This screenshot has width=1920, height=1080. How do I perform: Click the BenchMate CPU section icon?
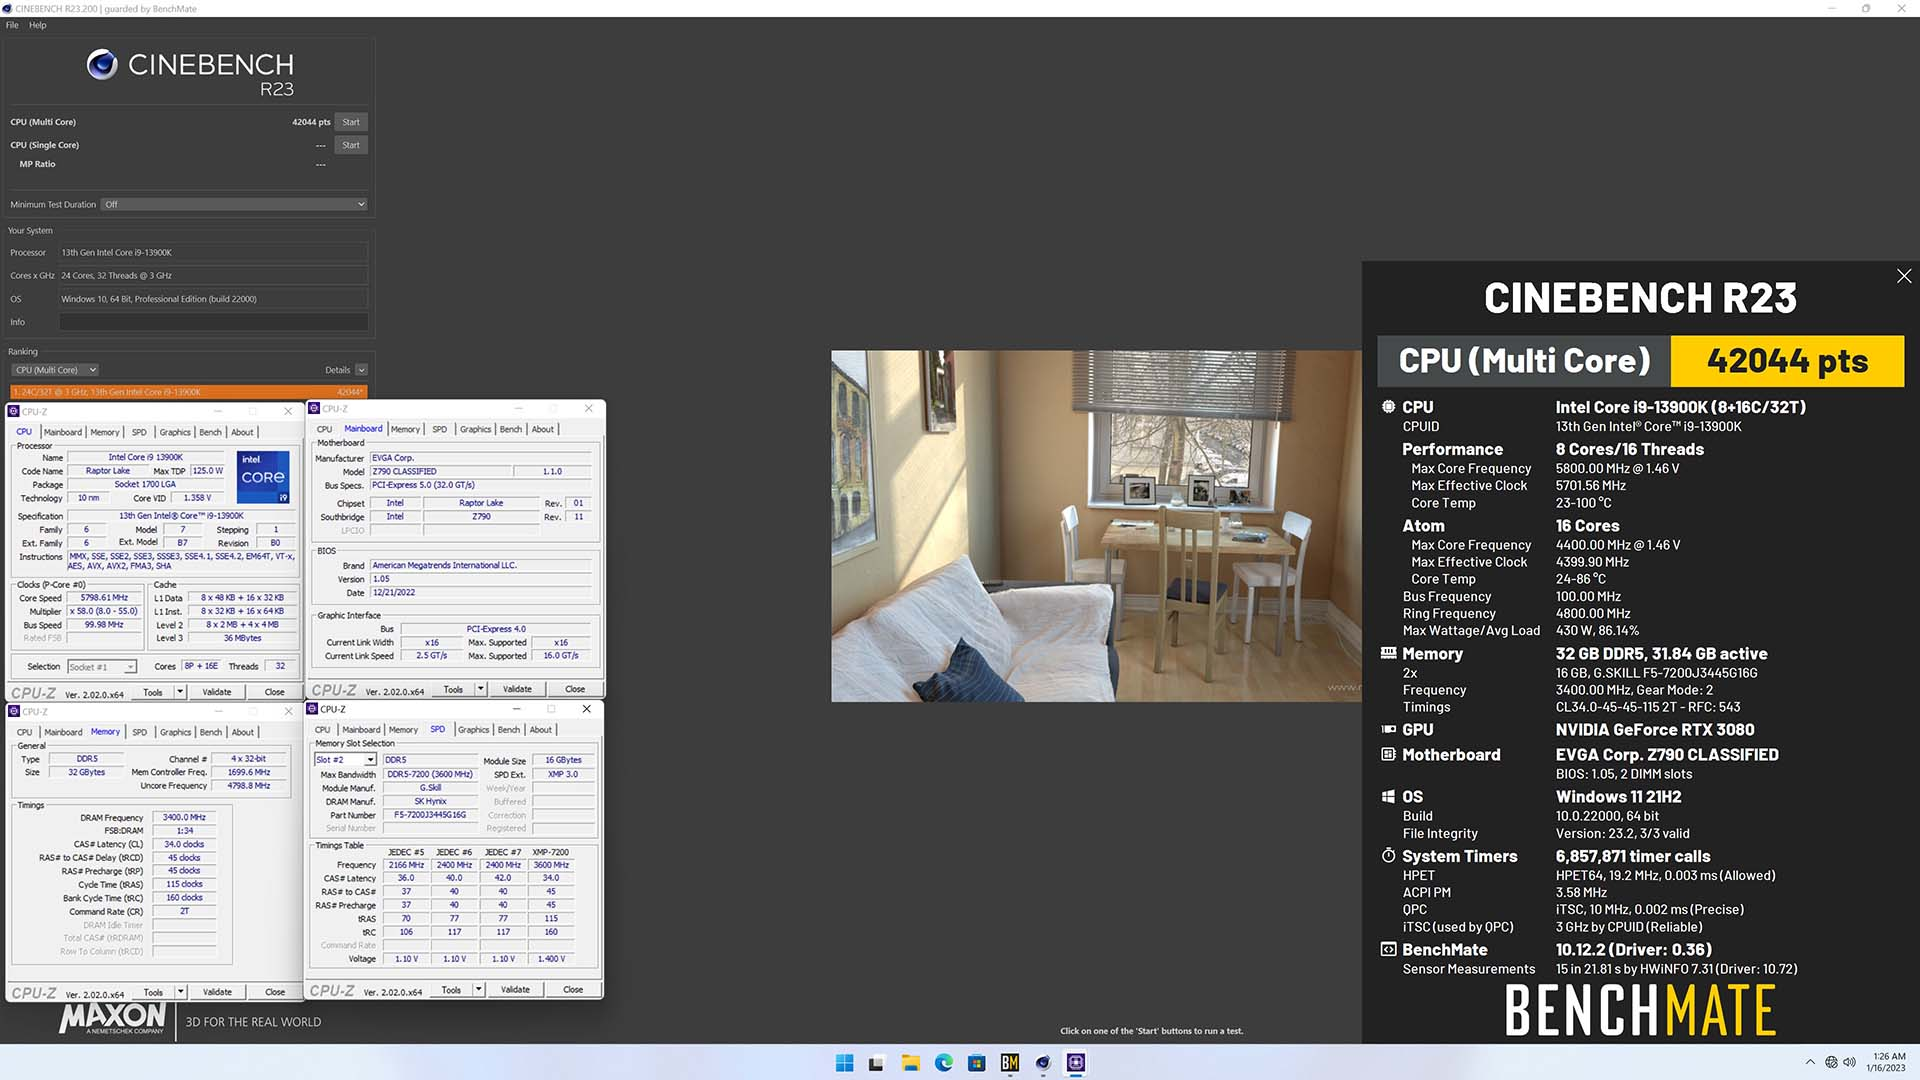(1388, 407)
